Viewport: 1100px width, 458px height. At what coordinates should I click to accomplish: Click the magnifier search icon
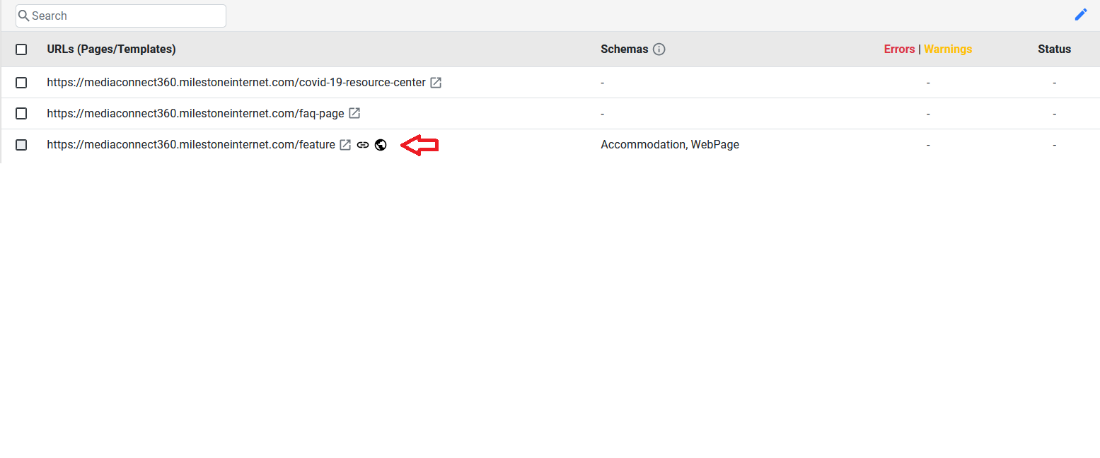pyautogui.click(x=24, y=15)
